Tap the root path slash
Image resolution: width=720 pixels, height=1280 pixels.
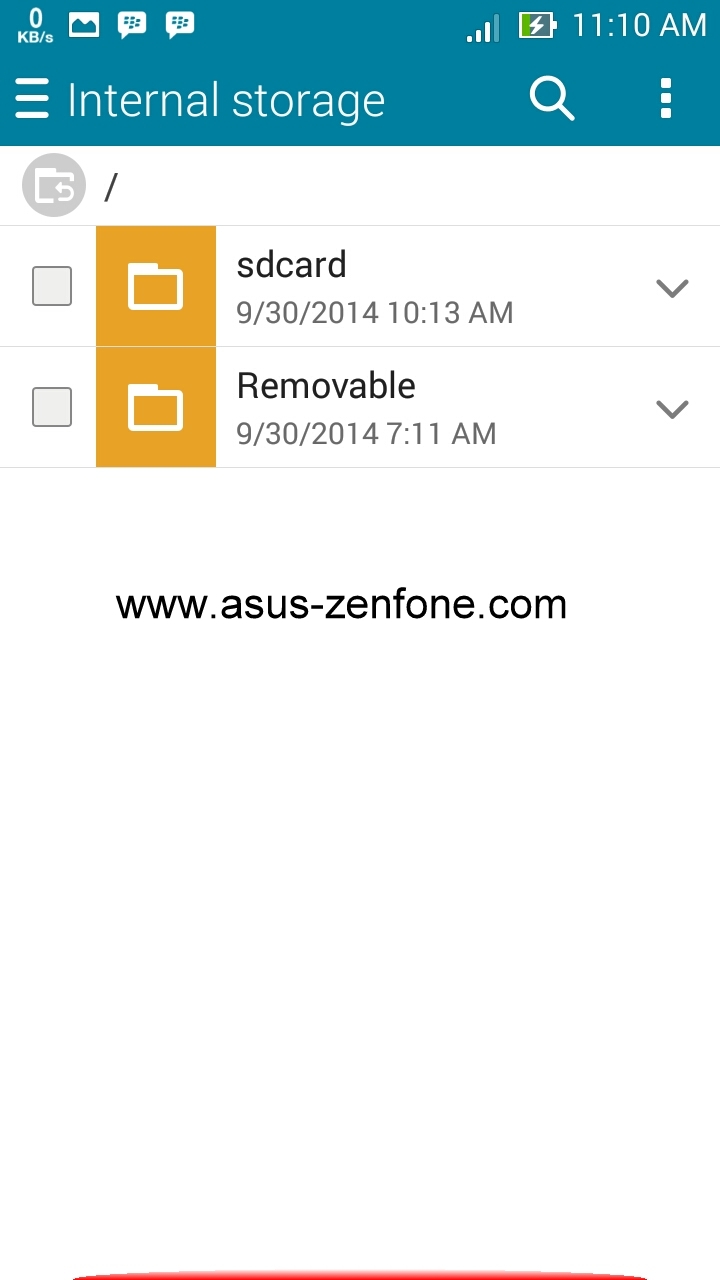tap(111, 186)
